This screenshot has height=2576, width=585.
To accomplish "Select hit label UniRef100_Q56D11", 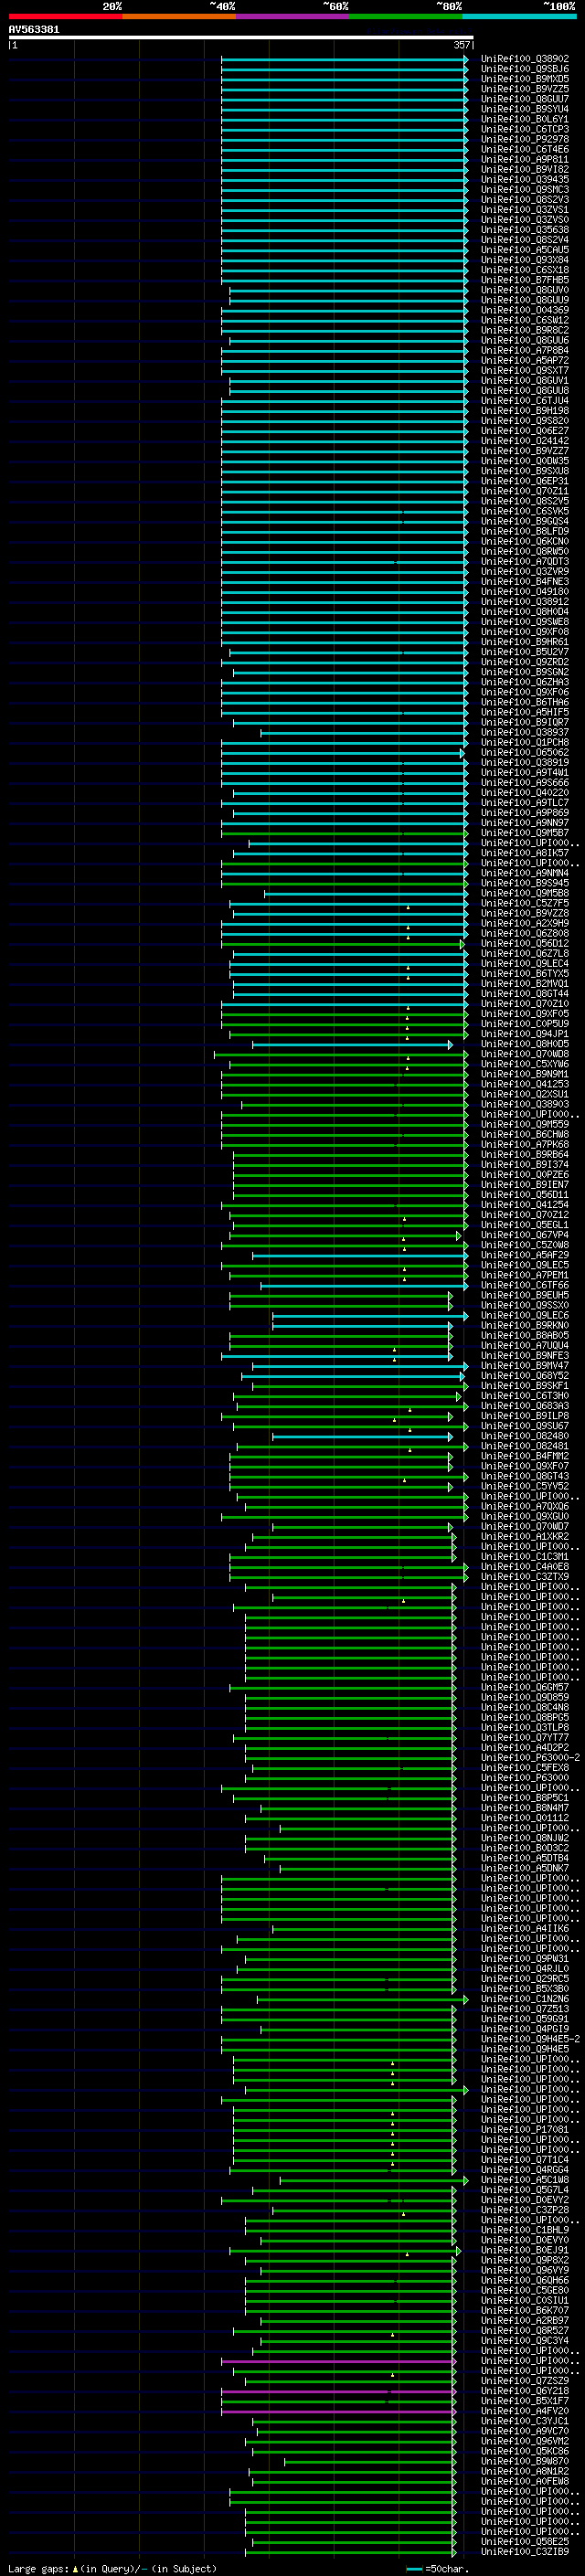I will click(x=524, y=1195).
